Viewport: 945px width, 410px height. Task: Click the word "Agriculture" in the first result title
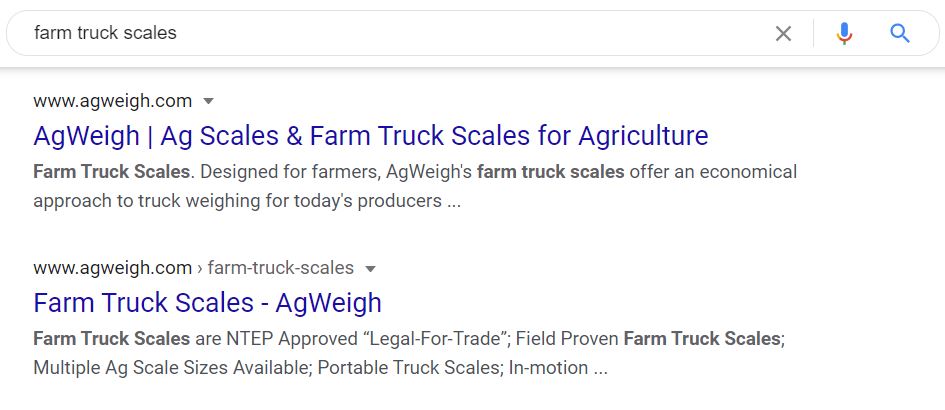643,136
